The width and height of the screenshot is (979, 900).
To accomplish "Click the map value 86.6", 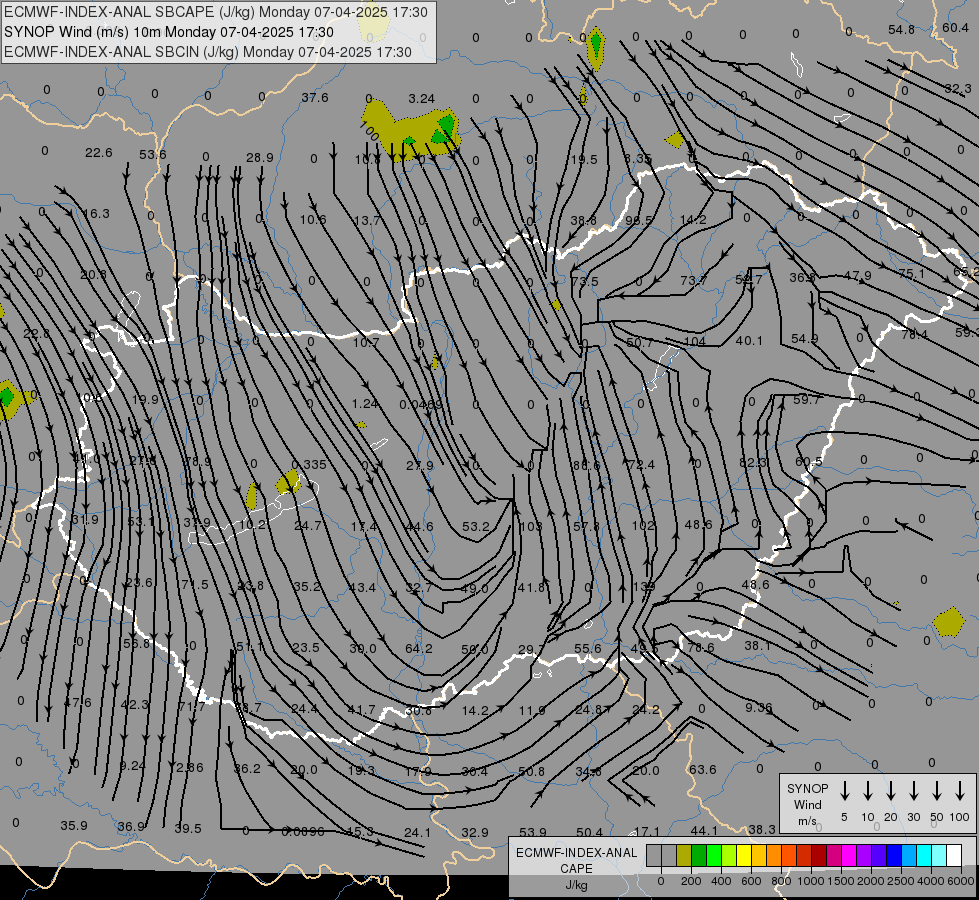I will [586, 465].
